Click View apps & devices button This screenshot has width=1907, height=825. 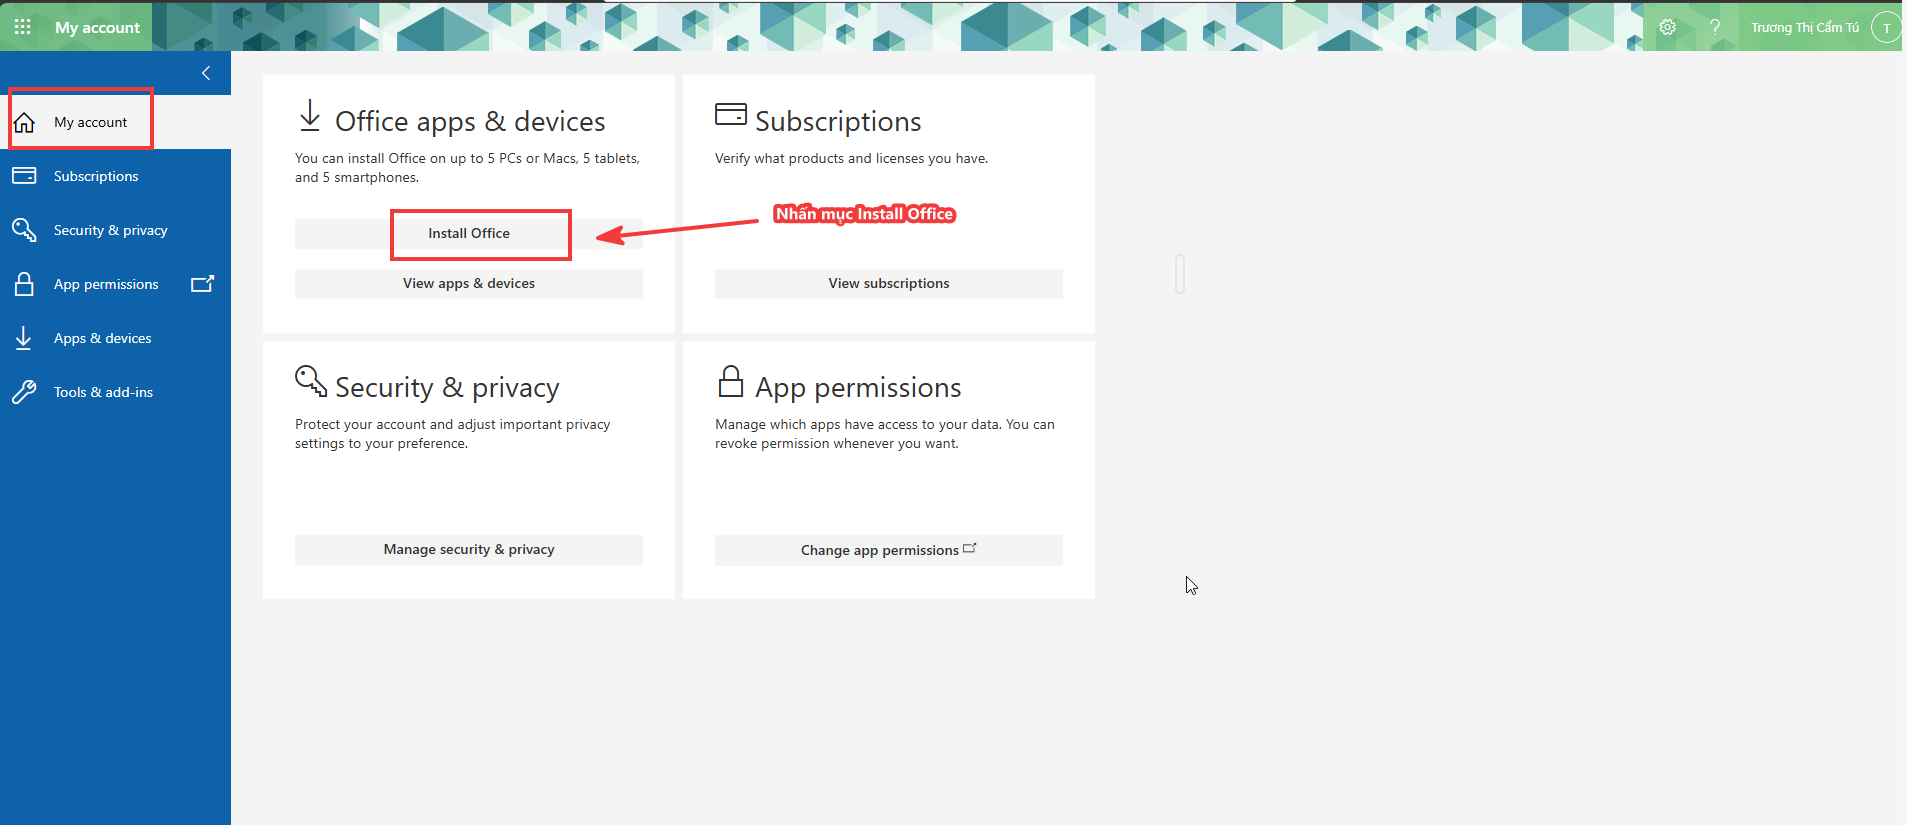pyautogui.click(x=469, y=283)
